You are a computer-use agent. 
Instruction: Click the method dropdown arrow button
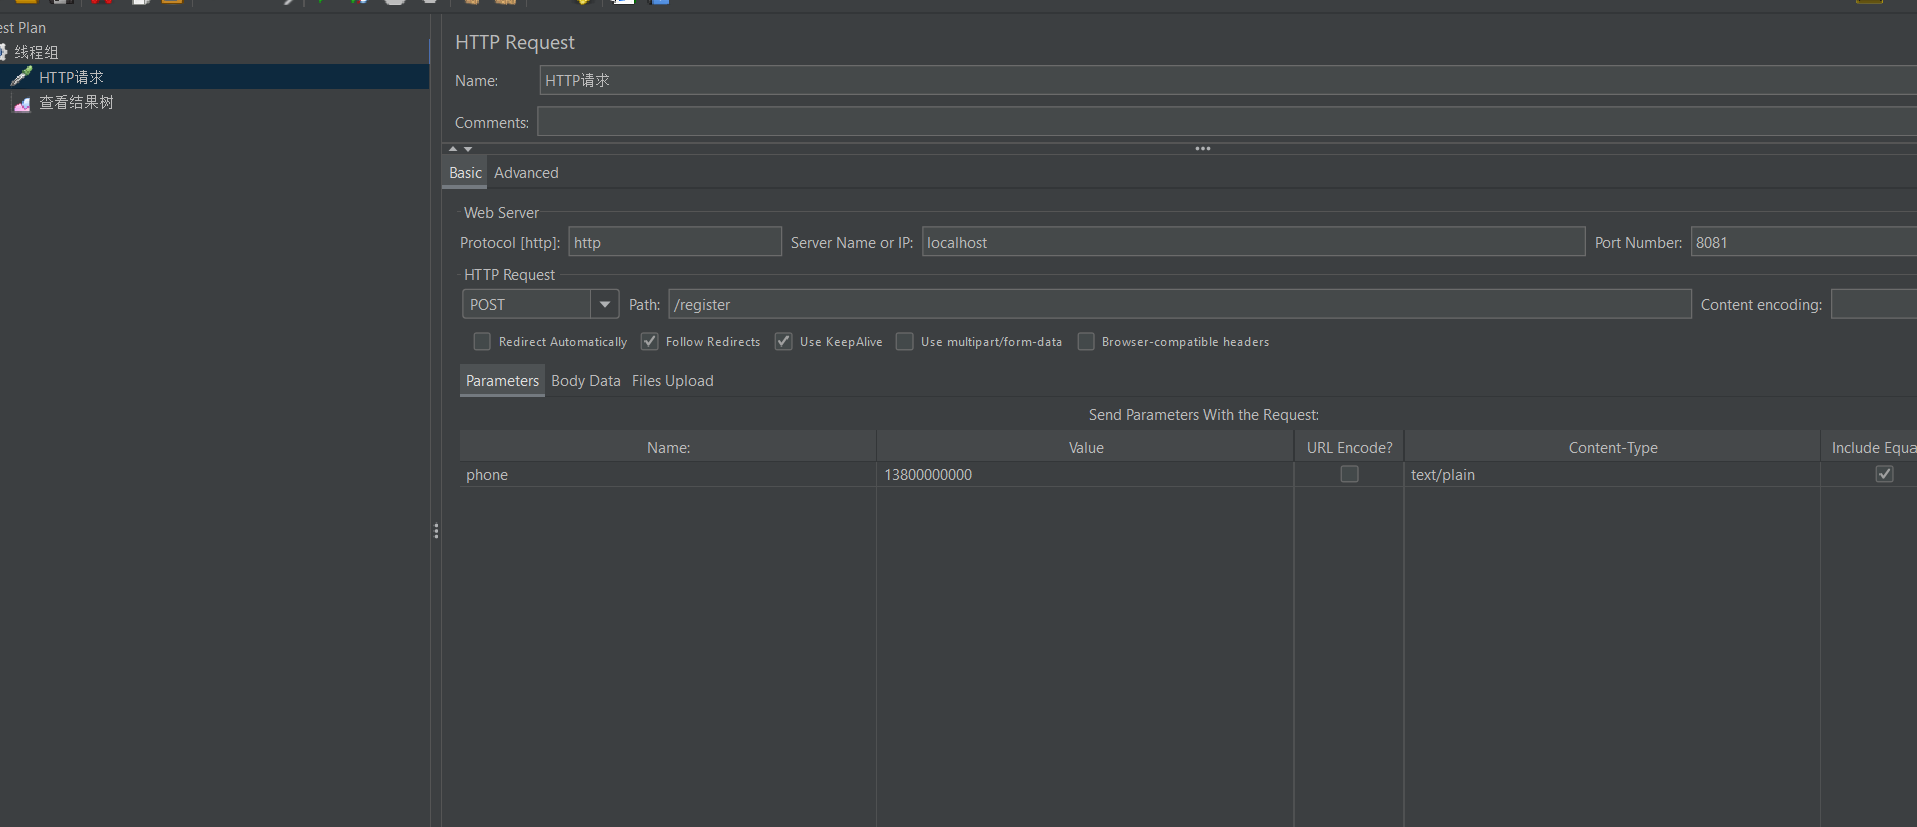(x=605, y=304)
